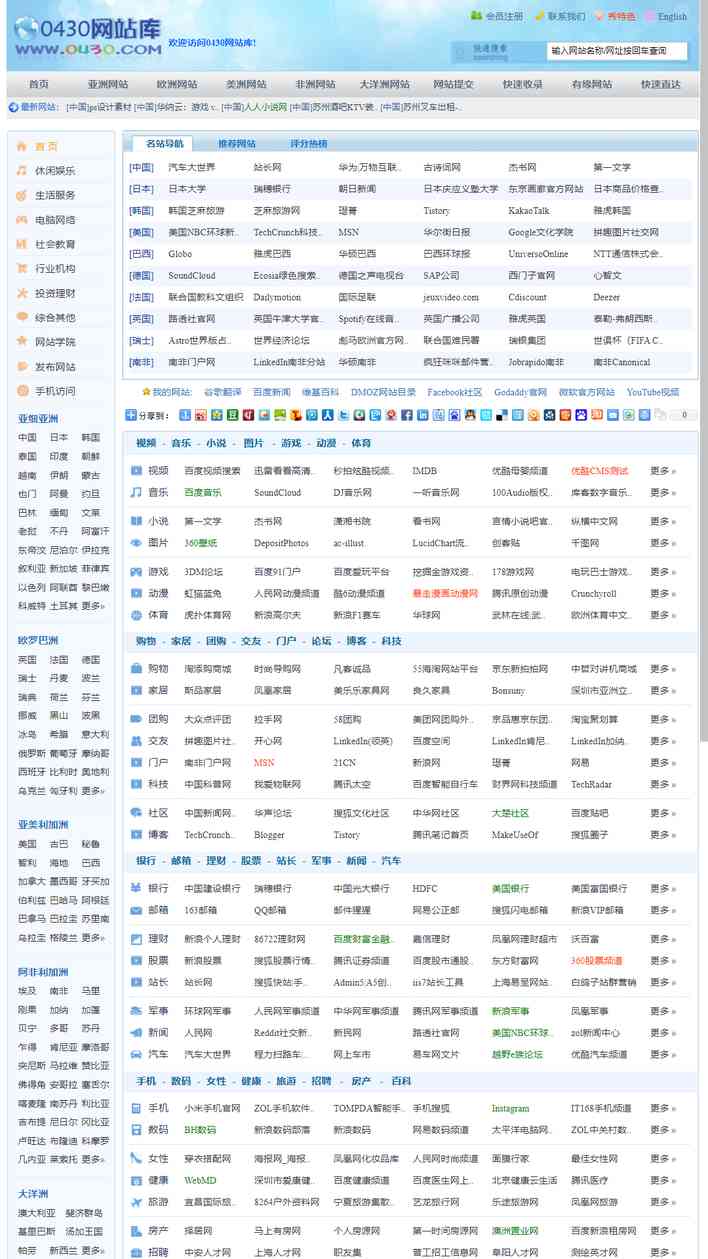Click the member icon beside 会员注册
This screenshot has width=708, height=1259.
tap(476, 16)
